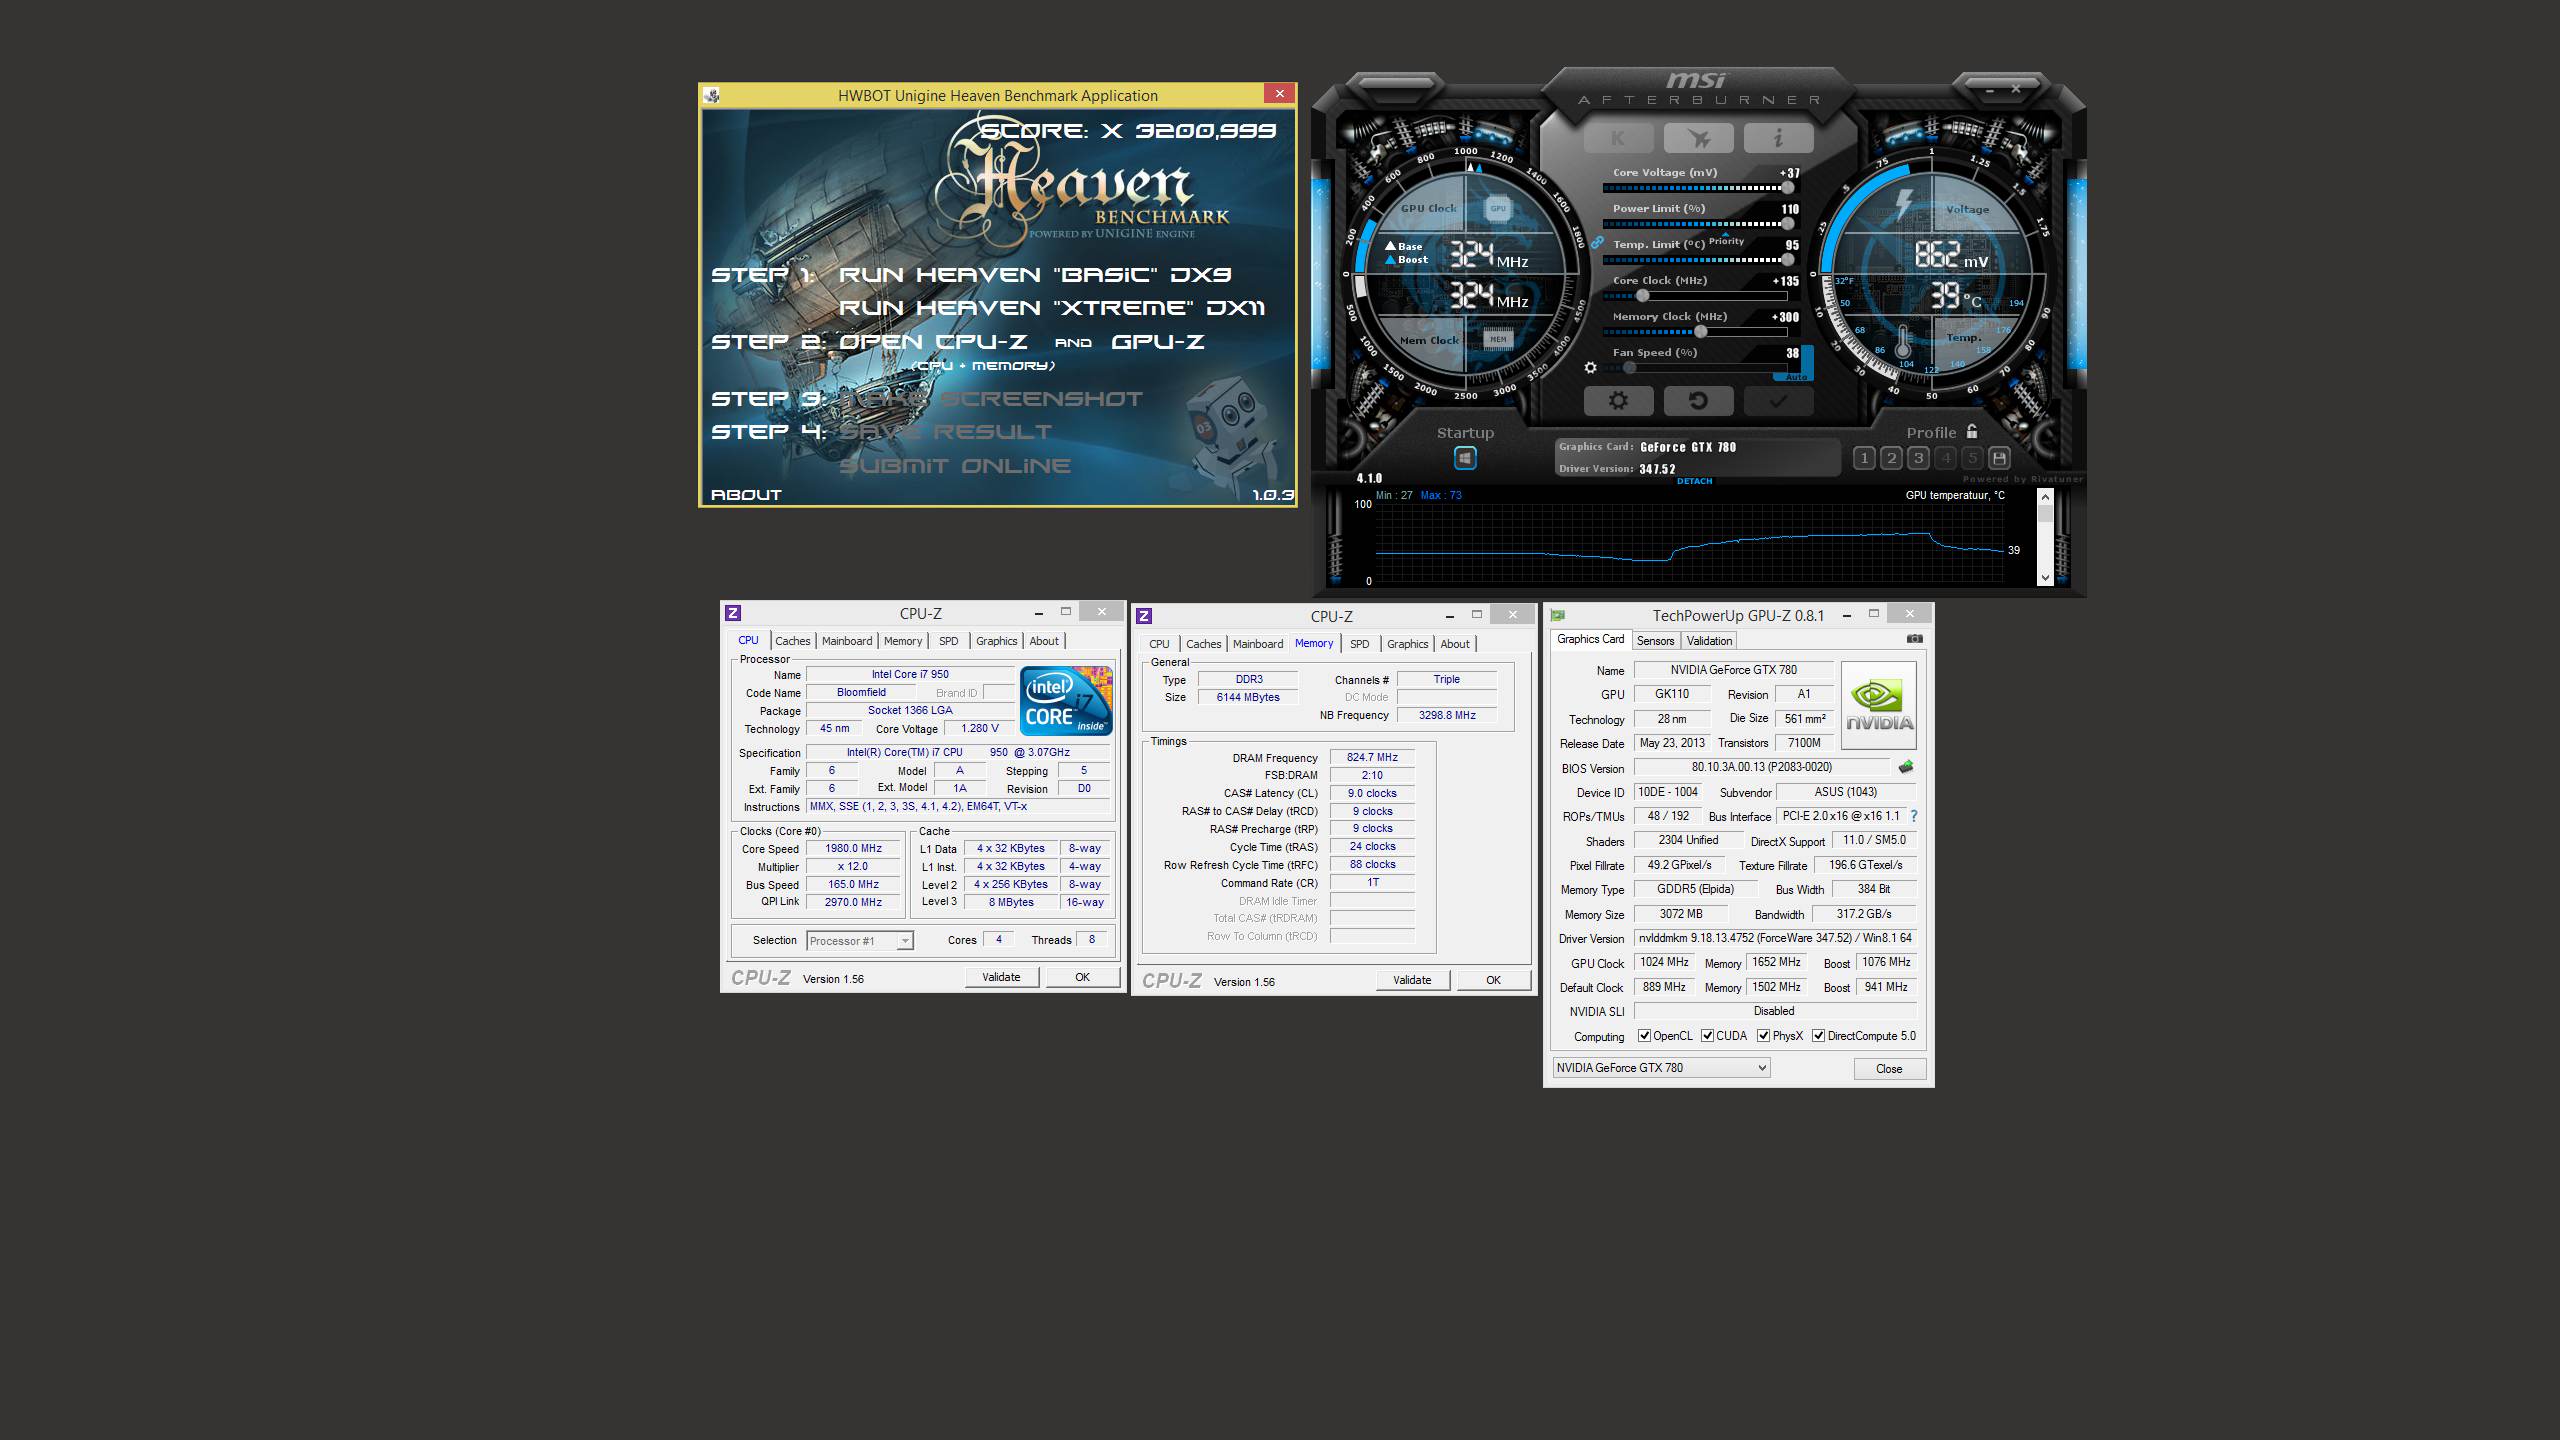Load Afterburner profile slot 1

[x=1864, y=458]
